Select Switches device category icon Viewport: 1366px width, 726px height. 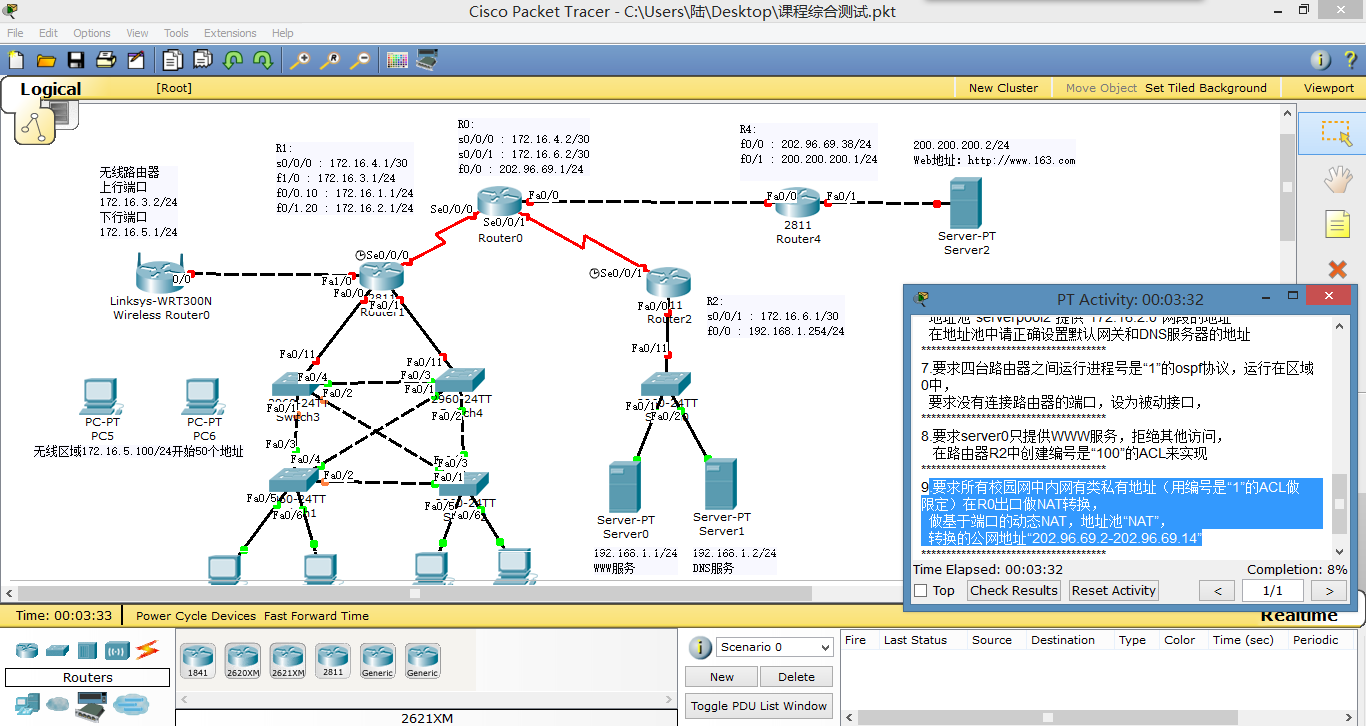(x=57, y=650)
